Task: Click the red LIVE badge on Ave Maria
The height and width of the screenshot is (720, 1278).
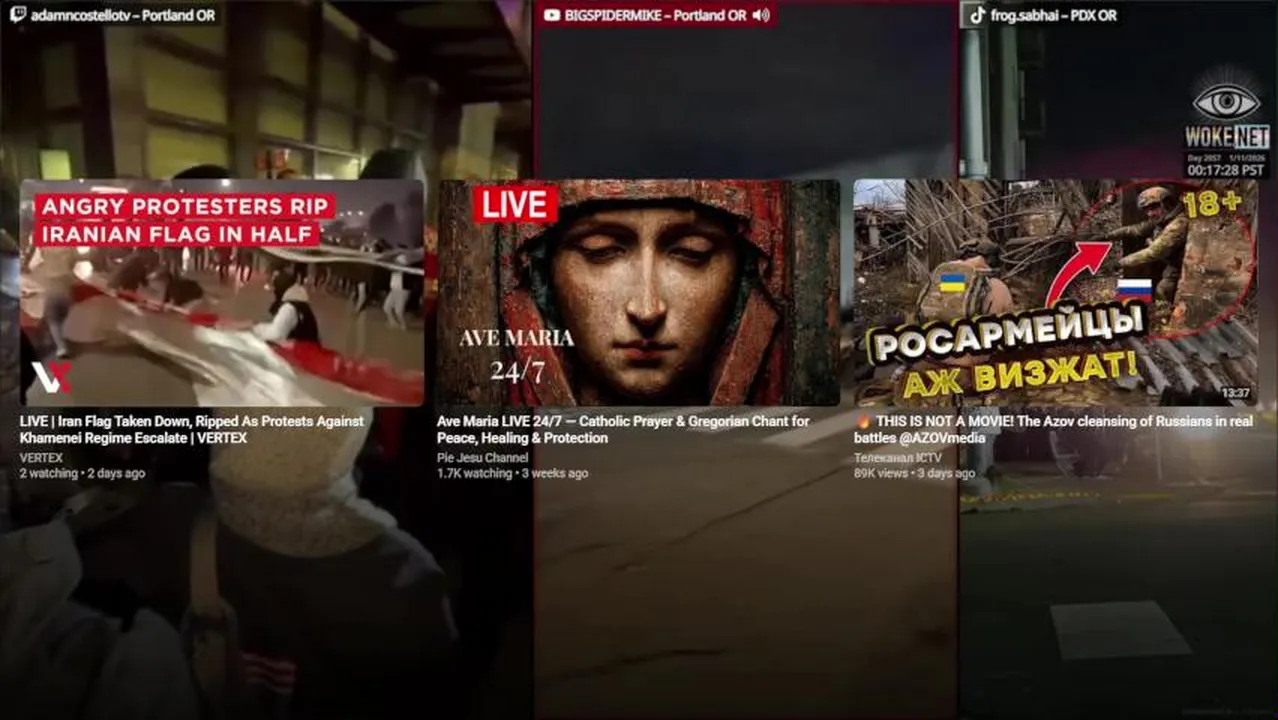Action: 515,203
